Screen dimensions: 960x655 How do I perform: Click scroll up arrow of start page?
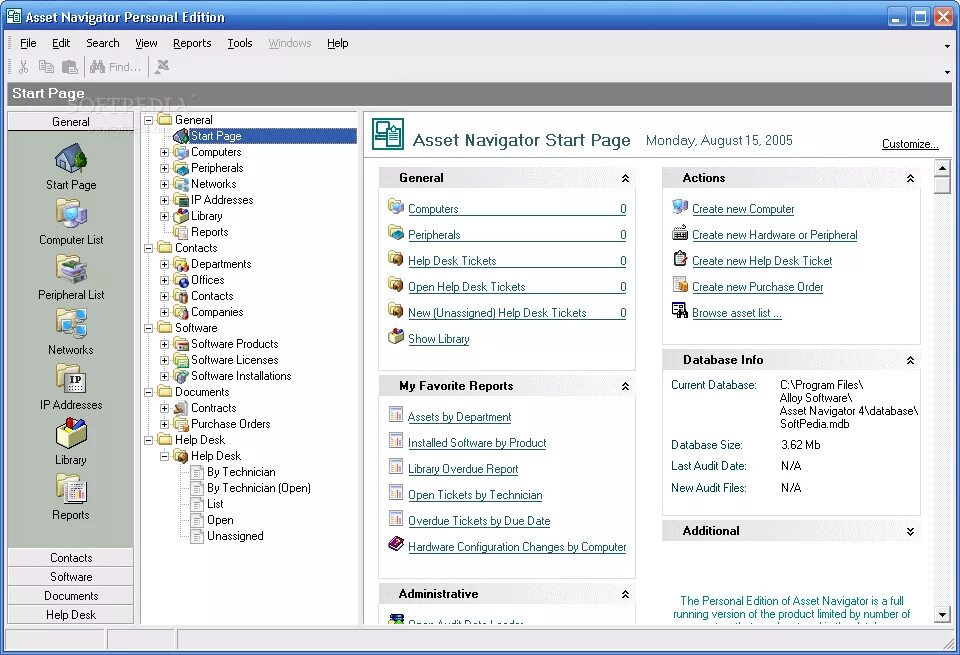pos(942,167)
